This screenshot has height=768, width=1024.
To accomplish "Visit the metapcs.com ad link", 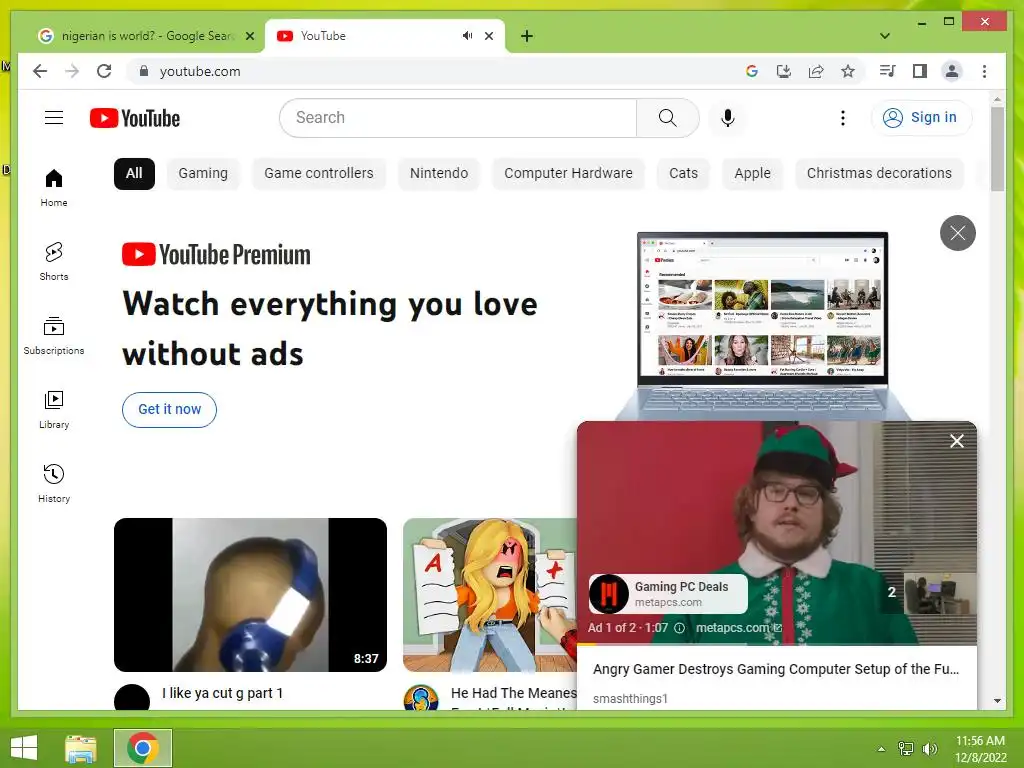I will click(738, 628).
